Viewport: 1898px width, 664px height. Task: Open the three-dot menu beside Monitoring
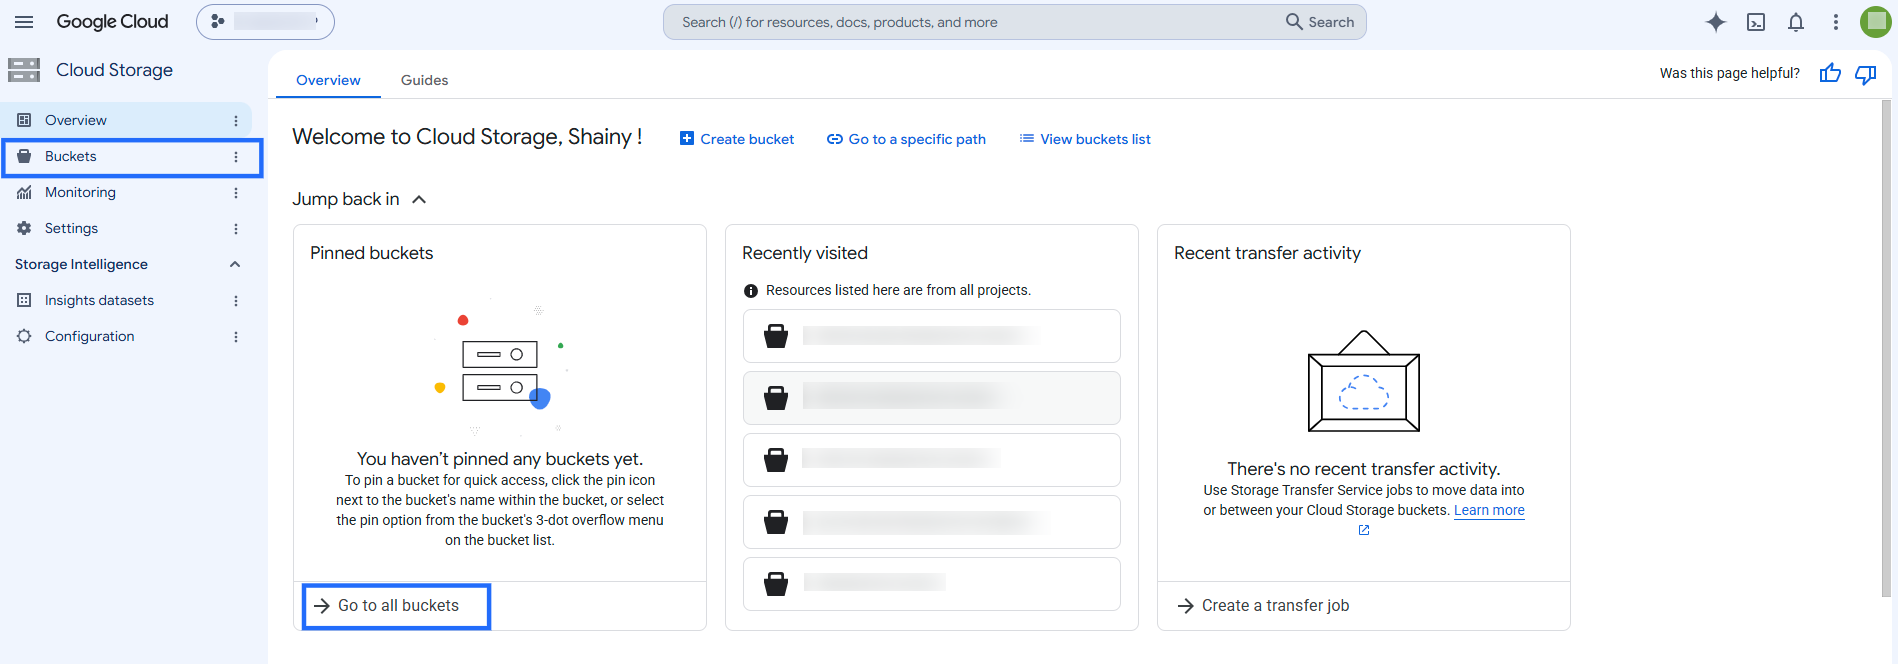[x=236, y=192]
